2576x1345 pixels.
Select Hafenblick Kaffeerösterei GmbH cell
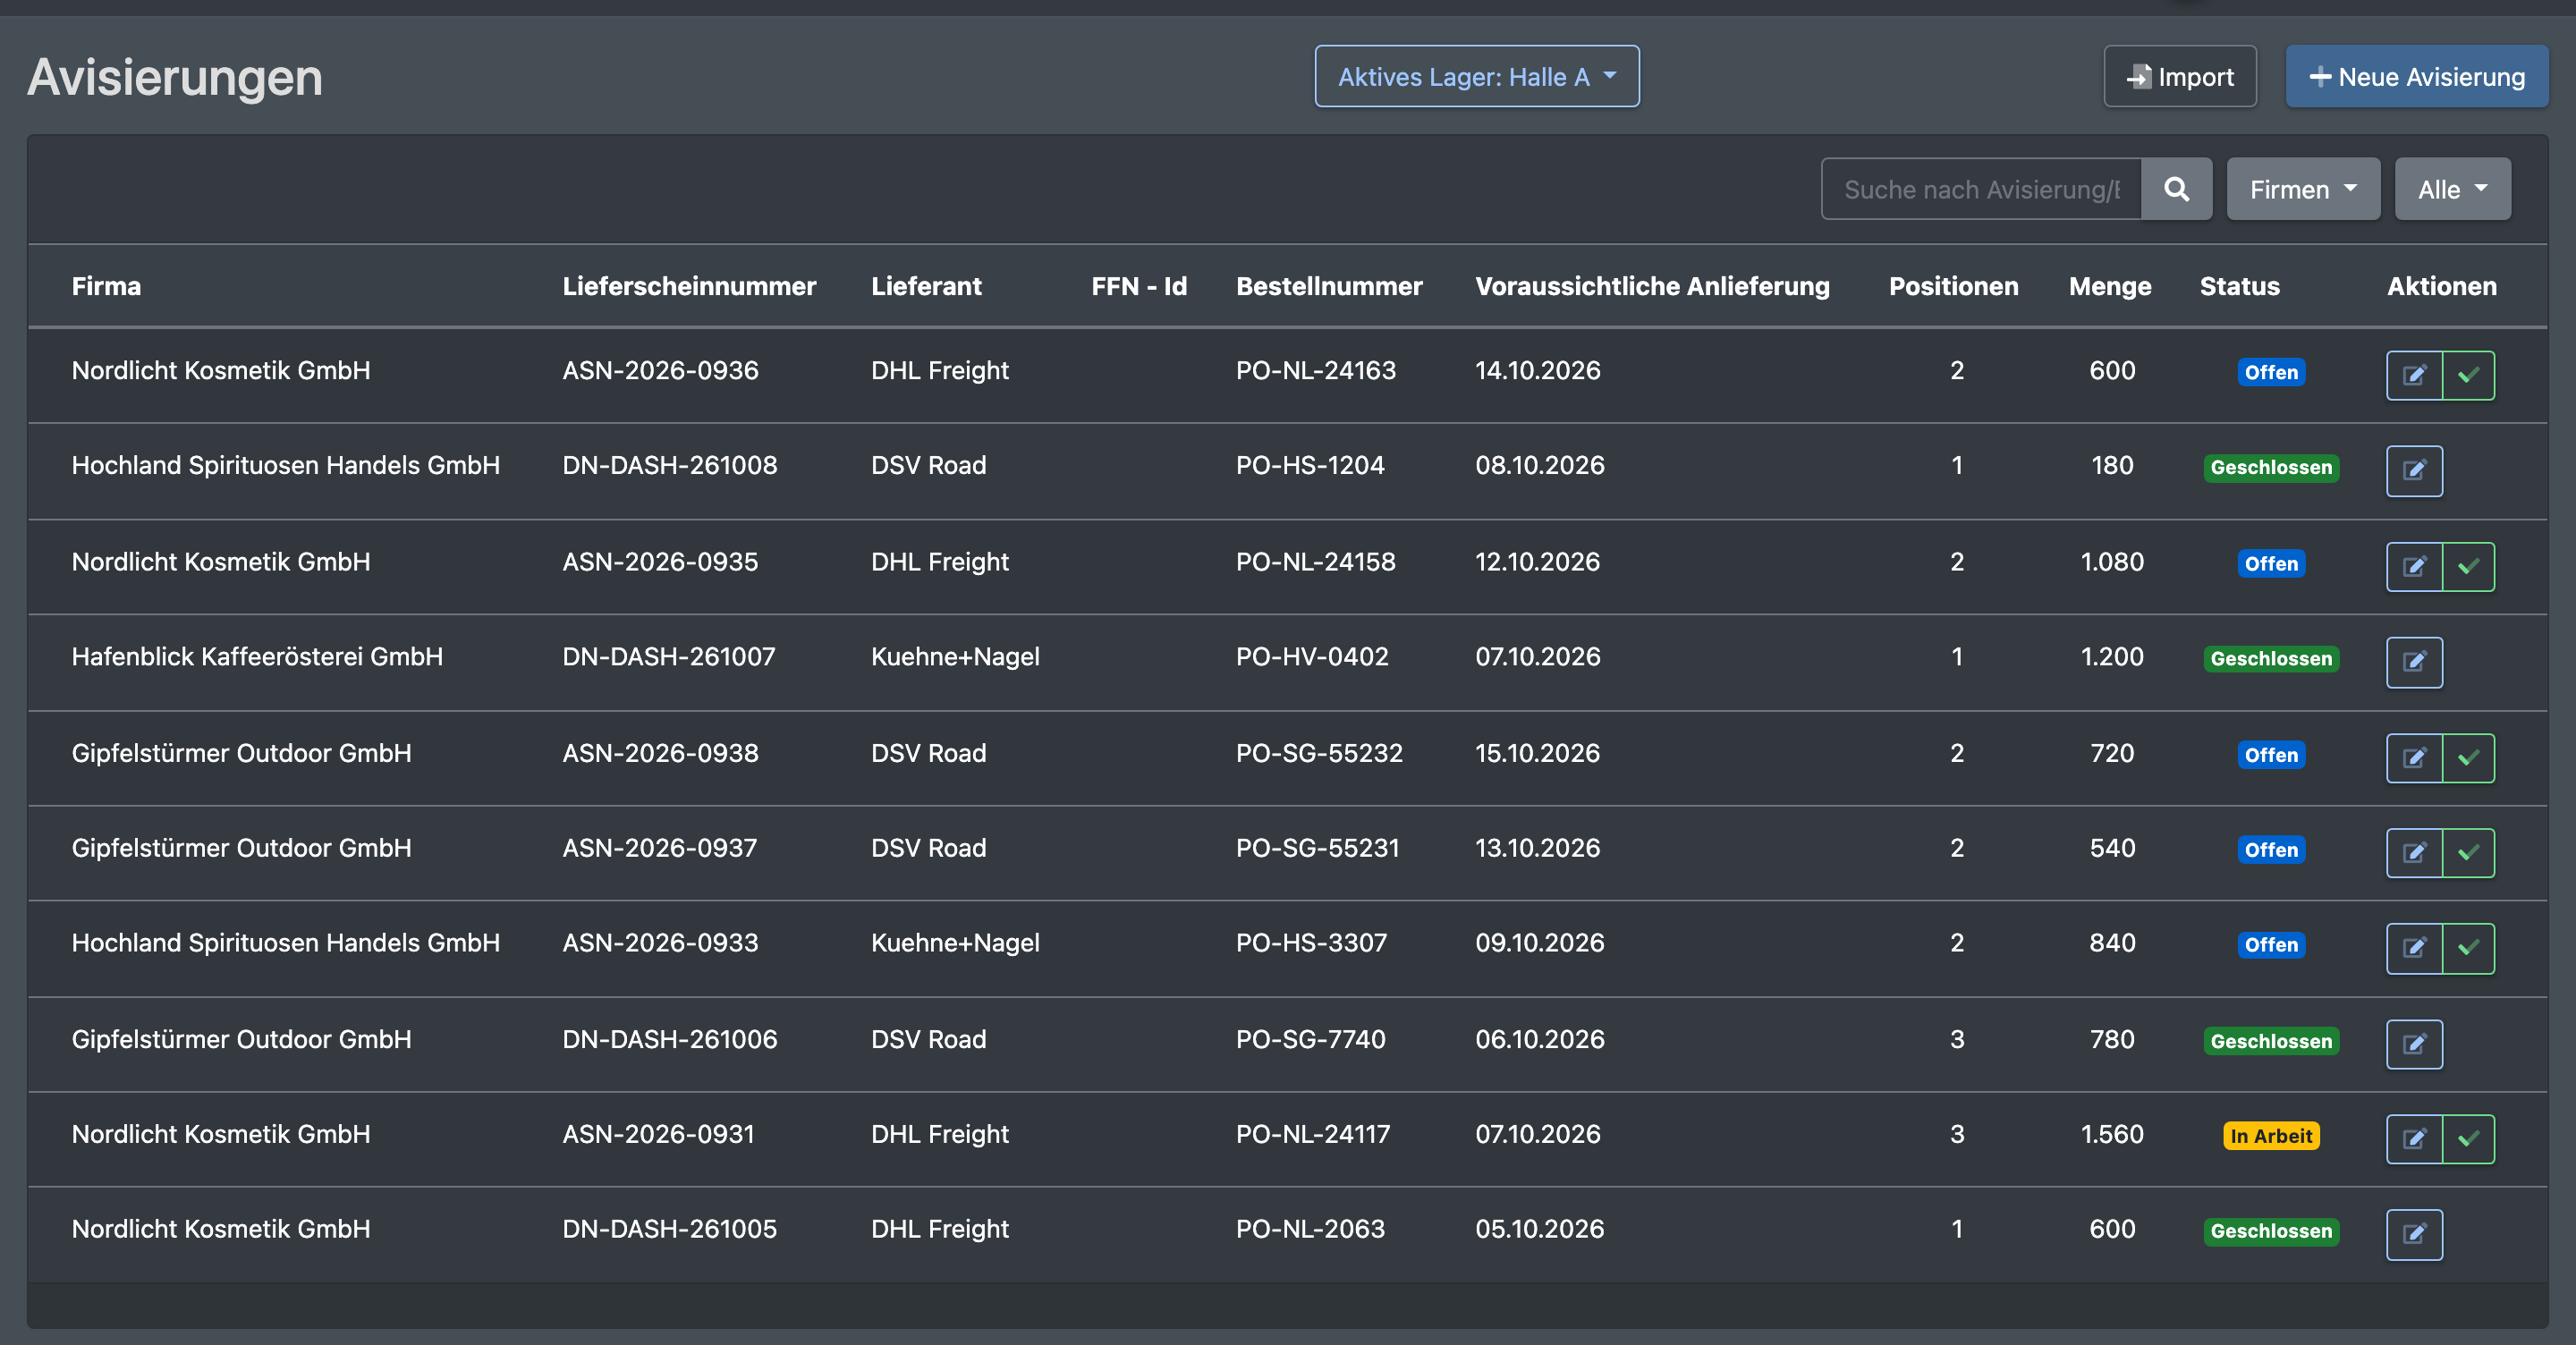point(257,656)
